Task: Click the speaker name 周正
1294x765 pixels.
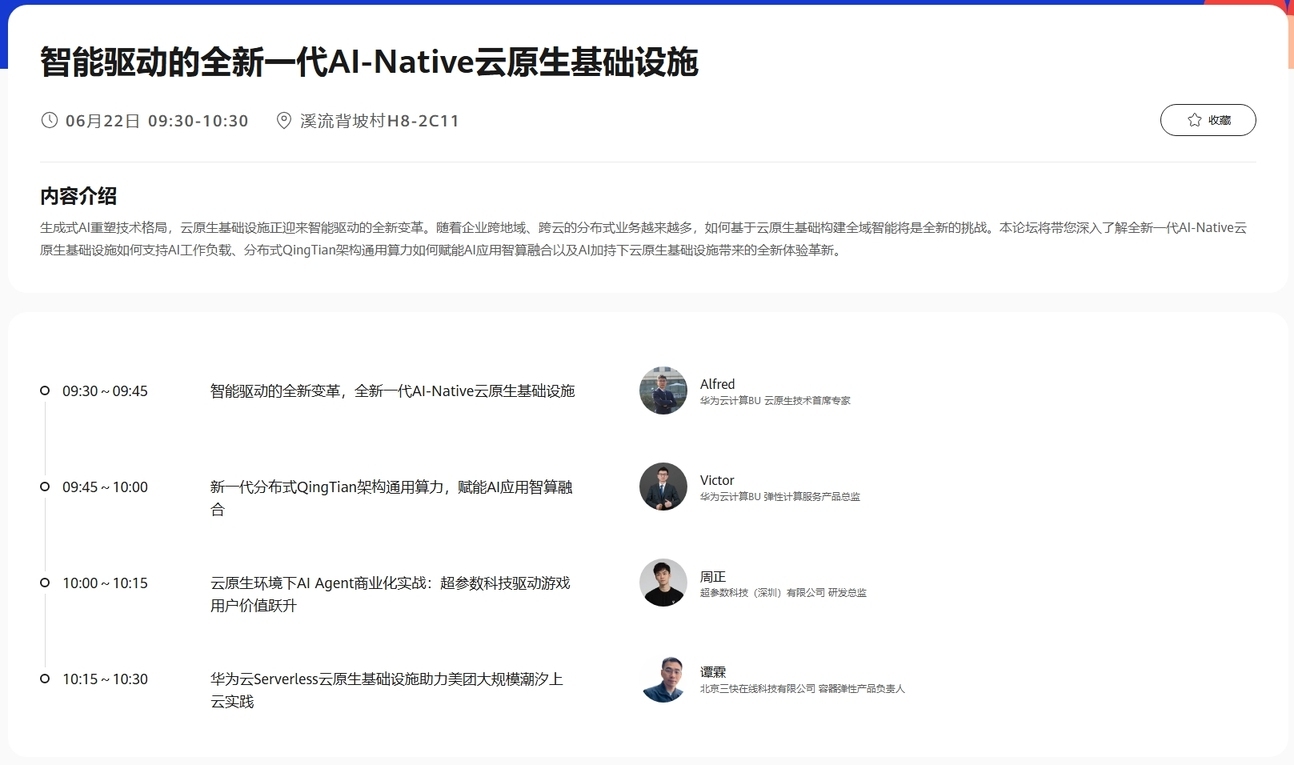Action: click(x=713, y=577)
